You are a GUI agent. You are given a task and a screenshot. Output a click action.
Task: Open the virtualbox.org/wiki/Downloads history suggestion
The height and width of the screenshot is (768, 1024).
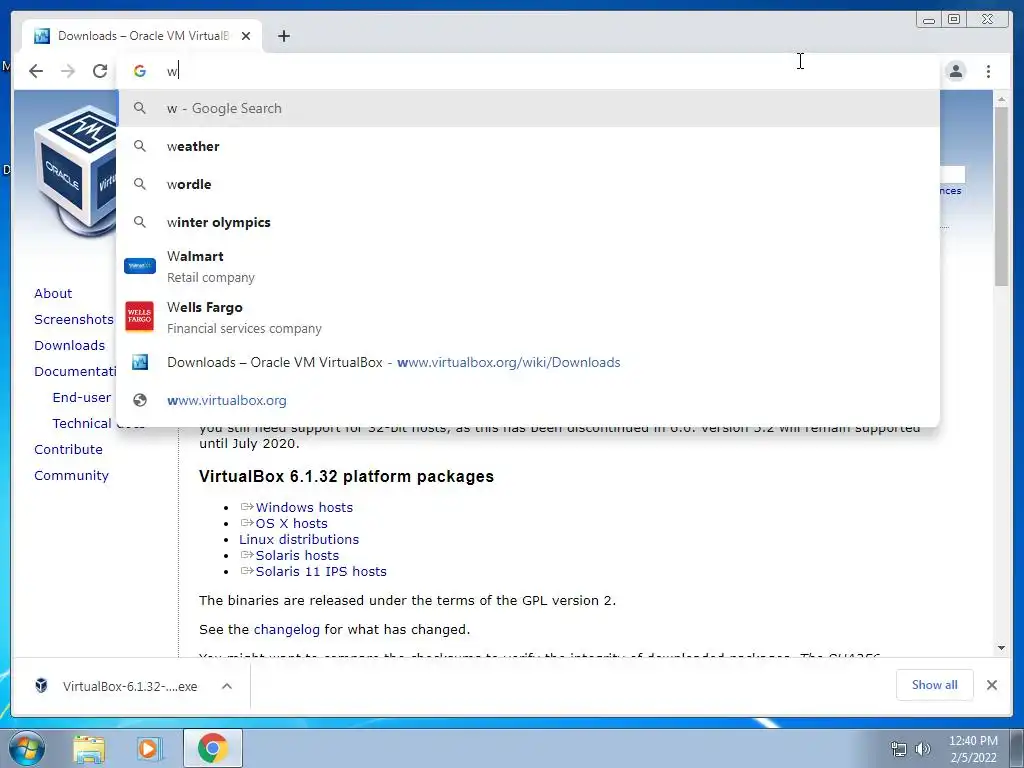529,362
